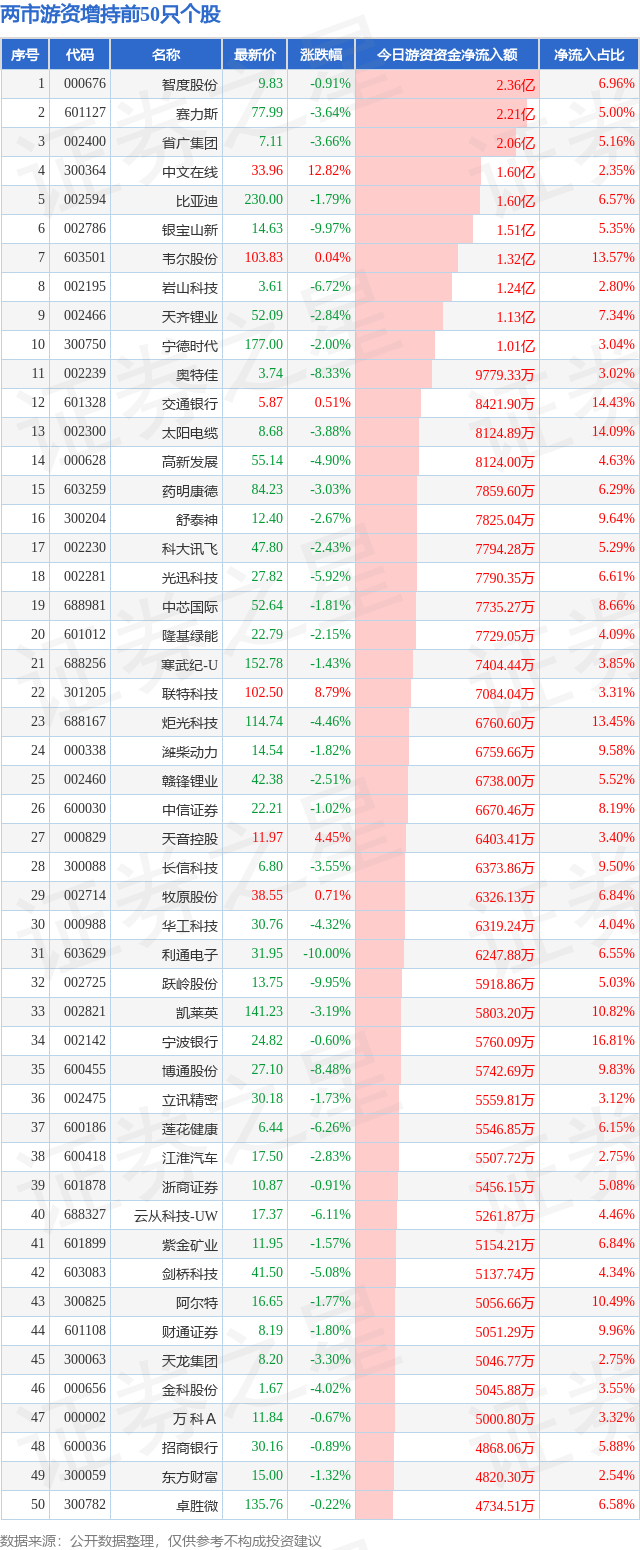Viewport: 640px width, 1550px height.
Task: Select stock name 卓胜微
Action: coord(197,1505)
